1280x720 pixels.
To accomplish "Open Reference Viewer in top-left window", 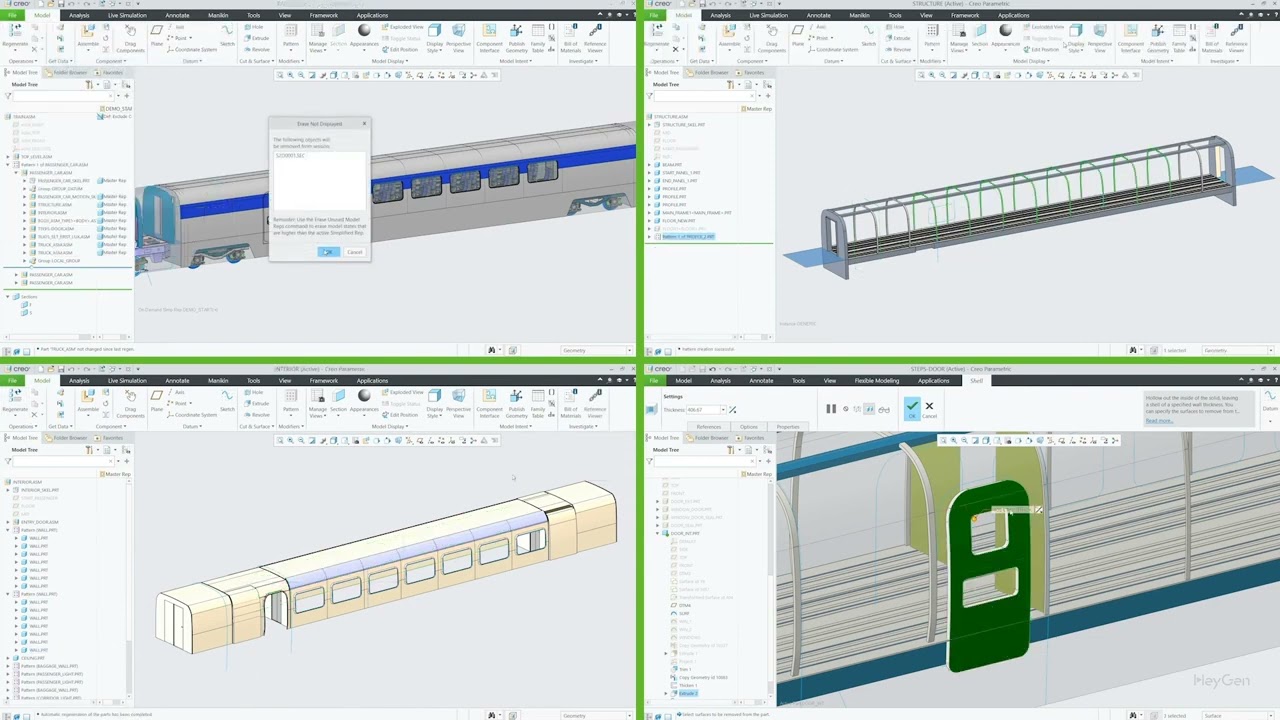I will (595, 38).
